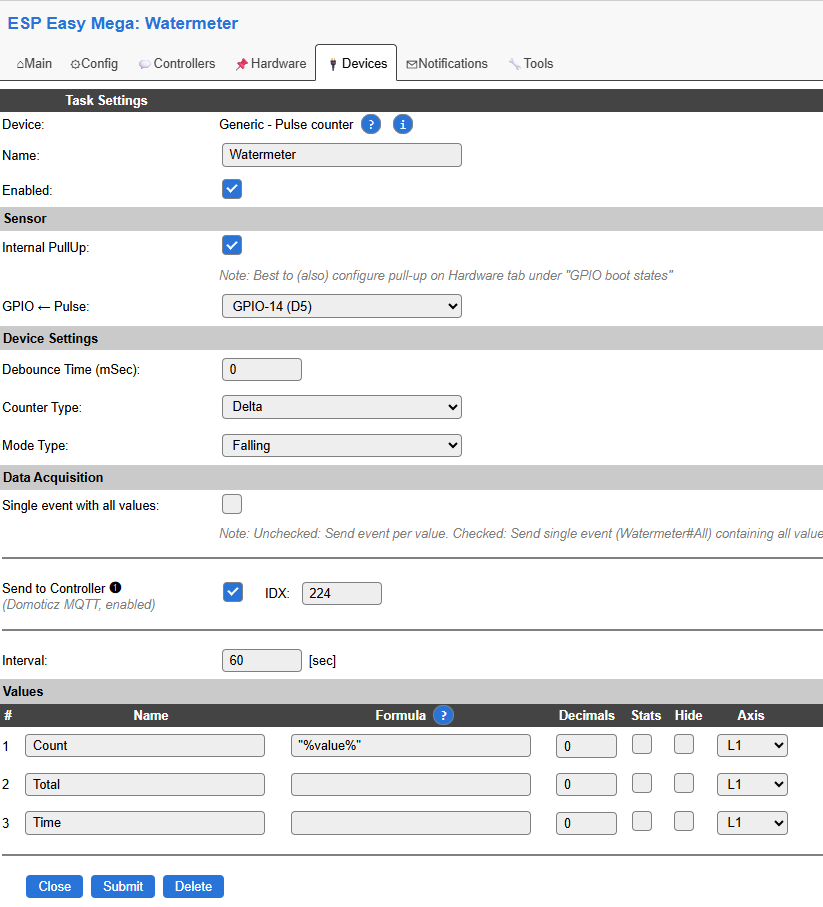Open the Tools tab
Screen dimensions: 823x907
tap(530, 63)
